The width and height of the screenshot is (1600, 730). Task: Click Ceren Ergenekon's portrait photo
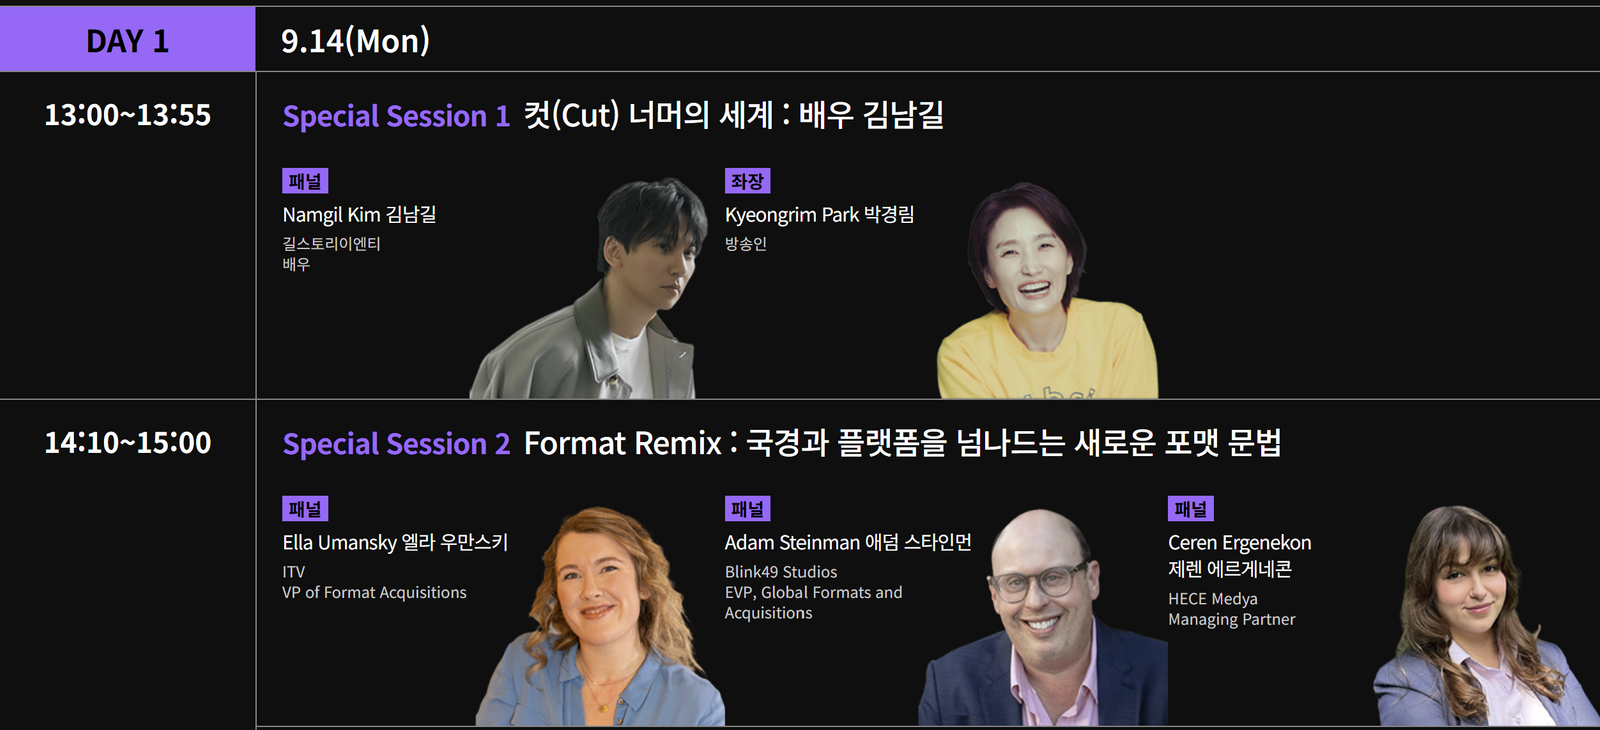(1485, 615)
